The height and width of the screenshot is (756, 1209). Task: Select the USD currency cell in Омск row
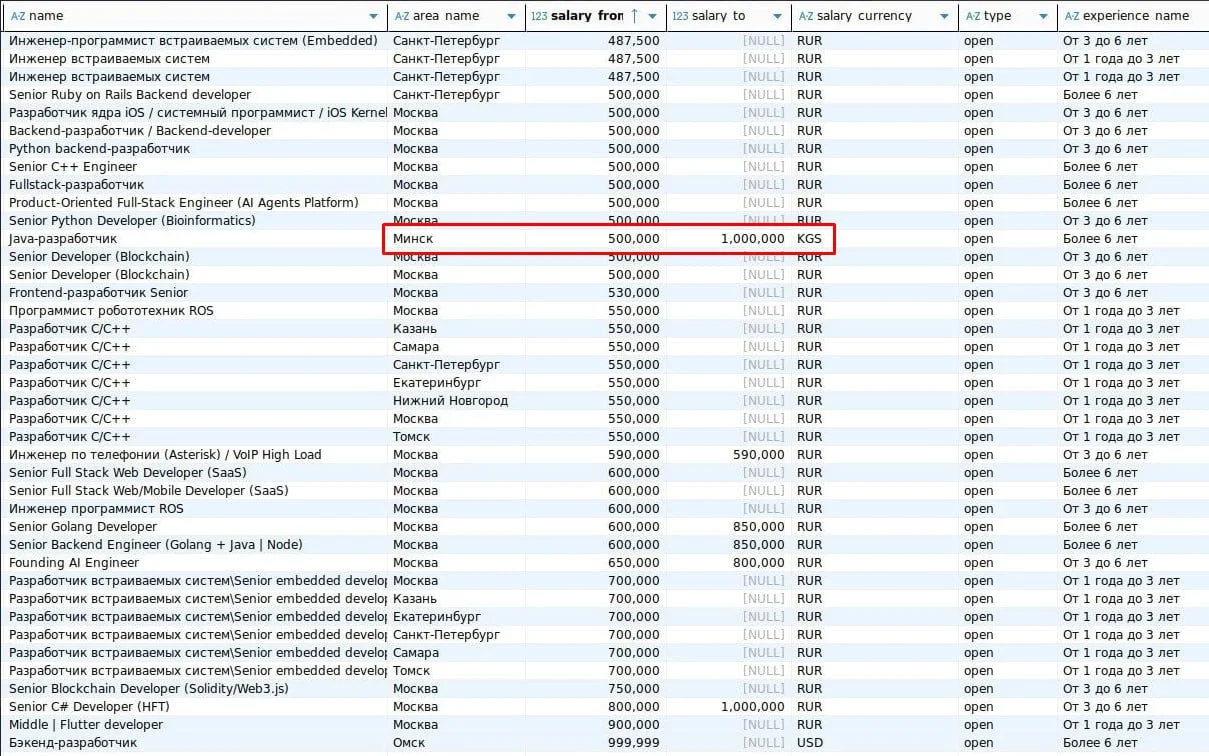click(x=809, y=743)
